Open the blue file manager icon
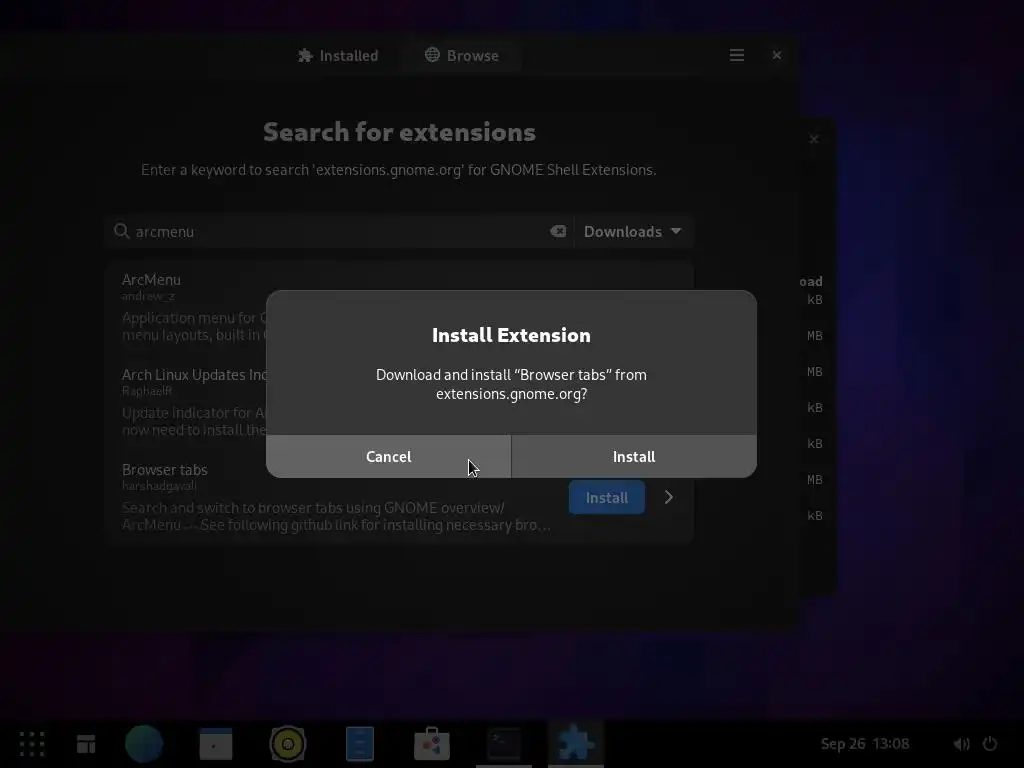 pos(360,744)
